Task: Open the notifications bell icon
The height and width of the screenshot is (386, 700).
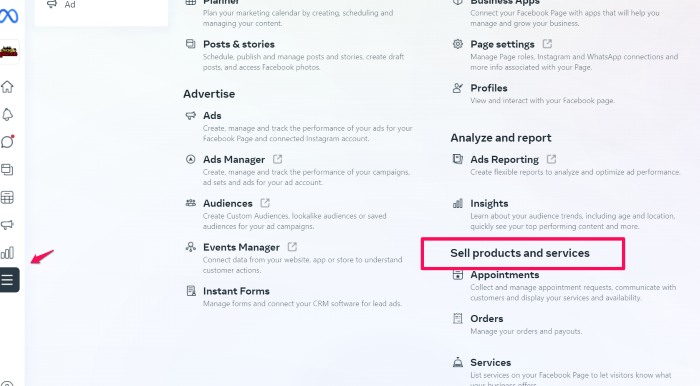Action: tap(8, 115)
